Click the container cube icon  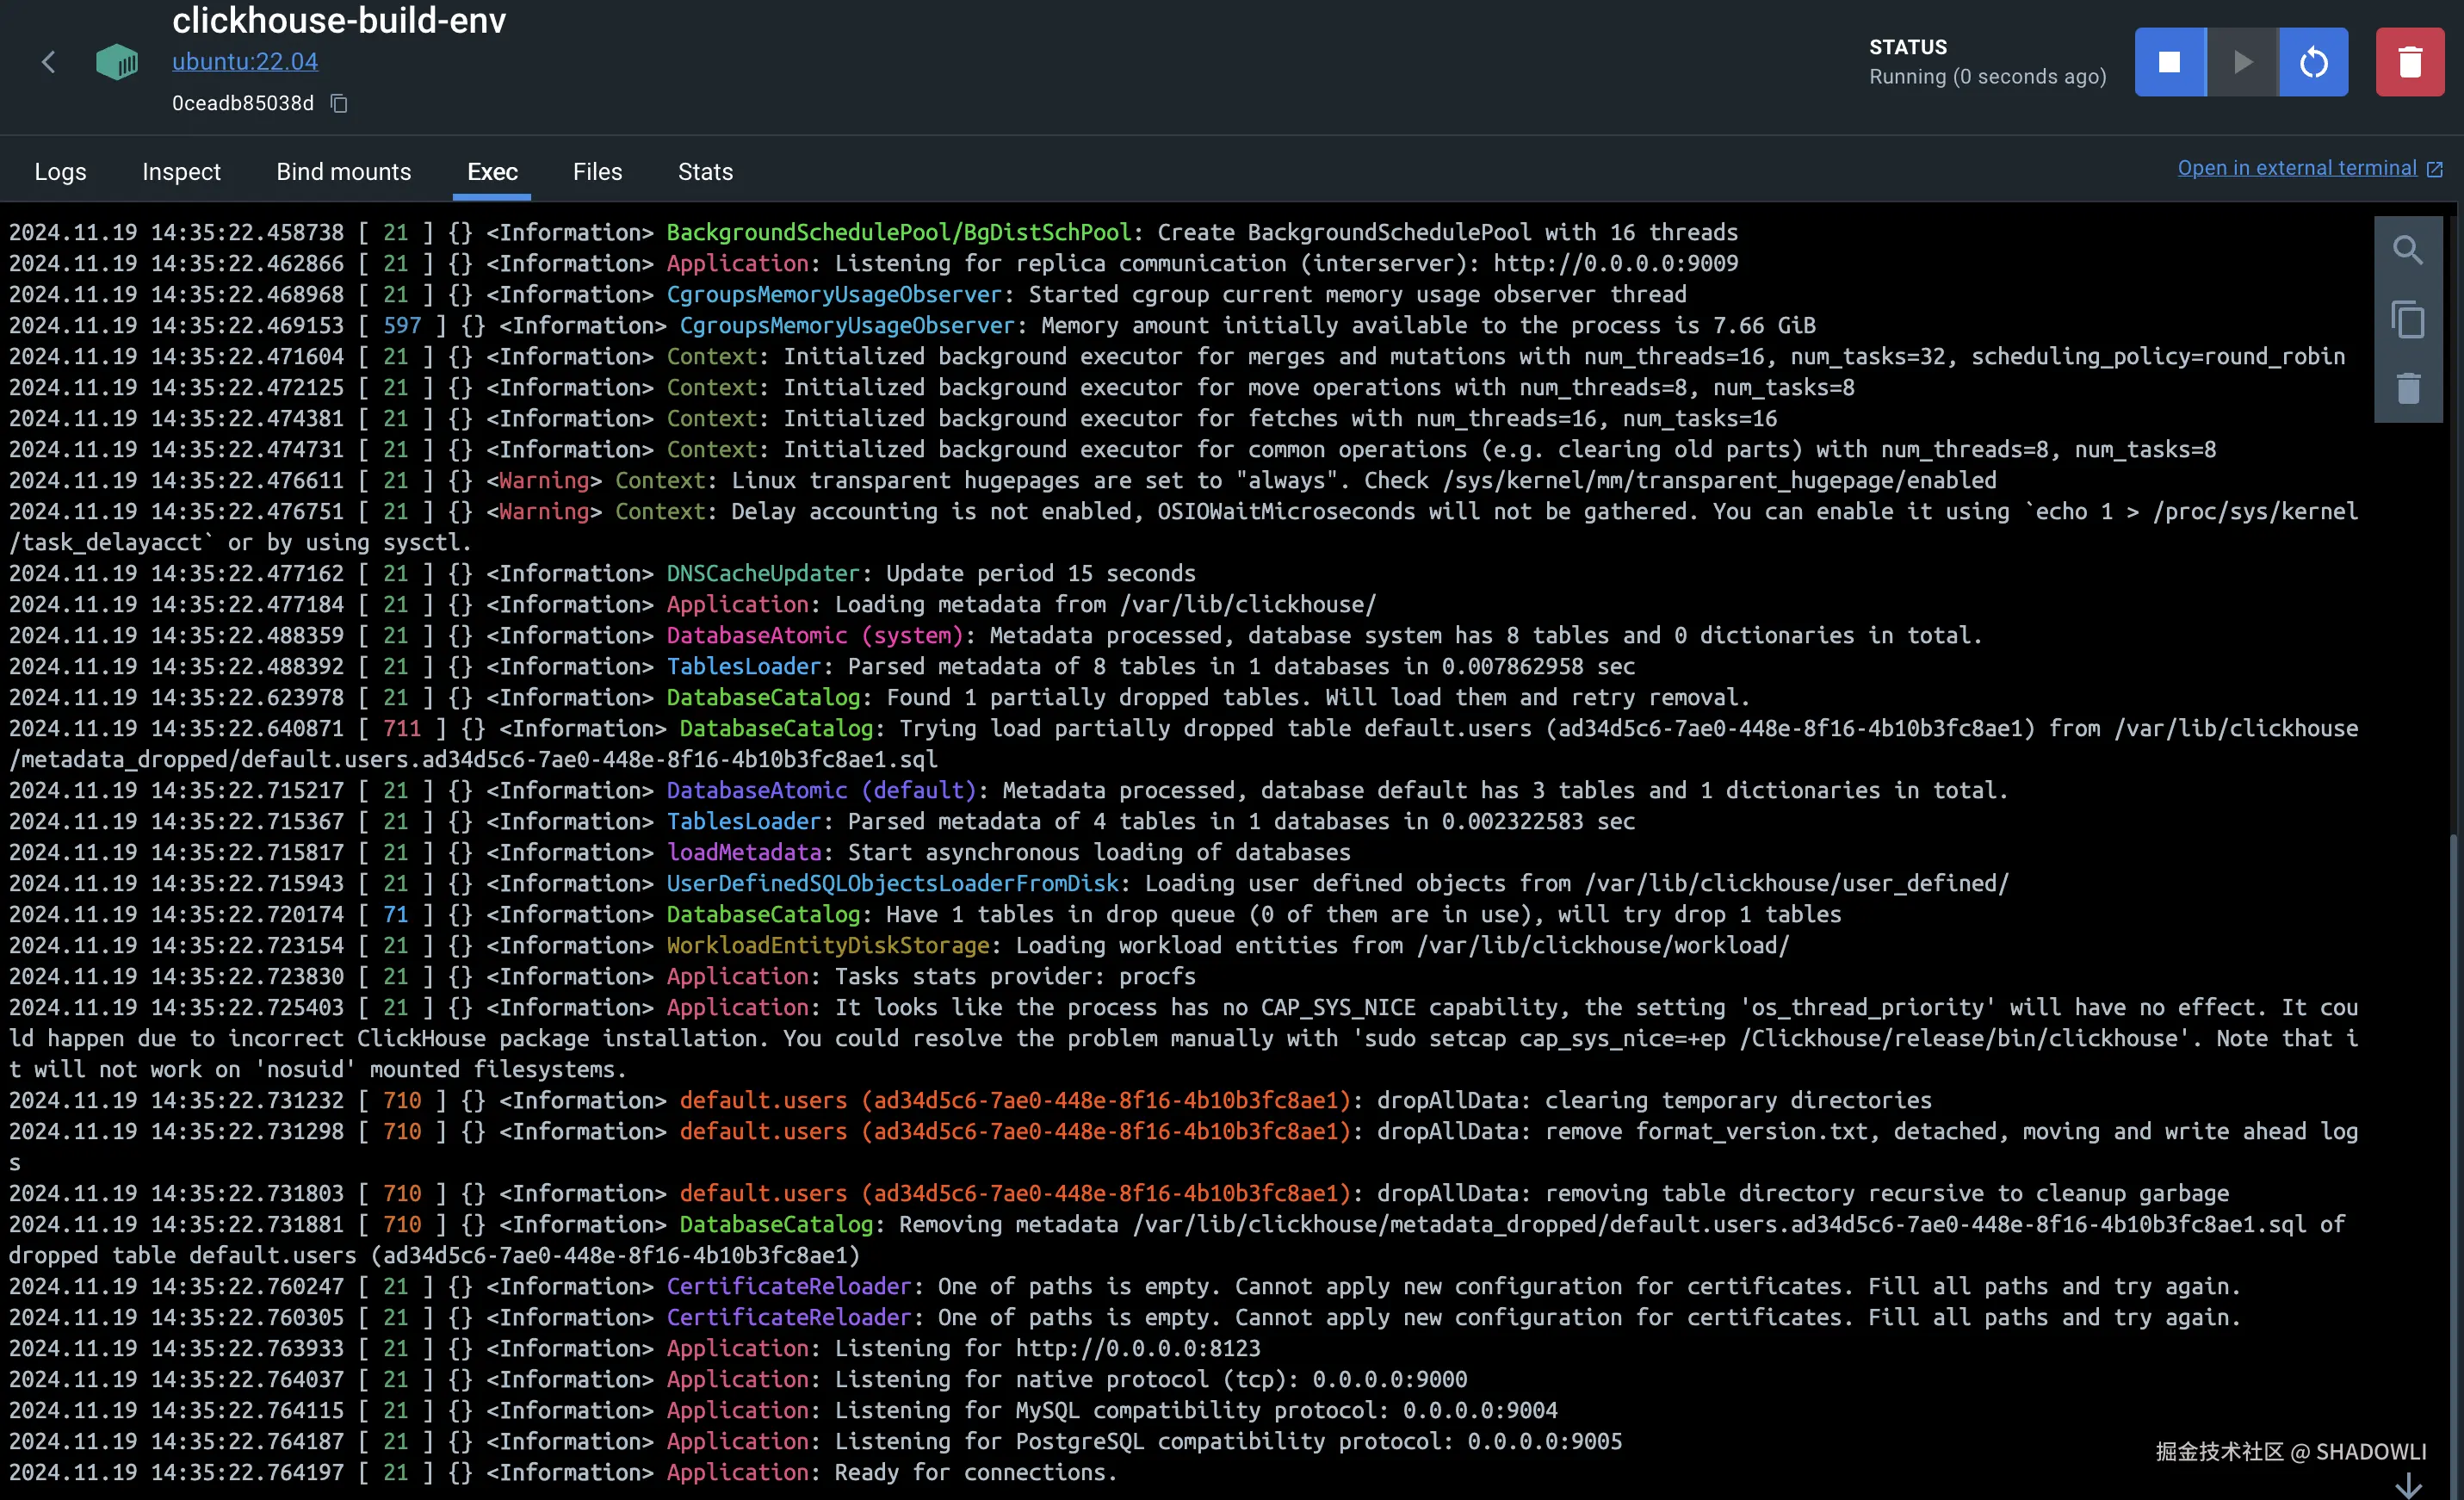[x=117, y=62]
